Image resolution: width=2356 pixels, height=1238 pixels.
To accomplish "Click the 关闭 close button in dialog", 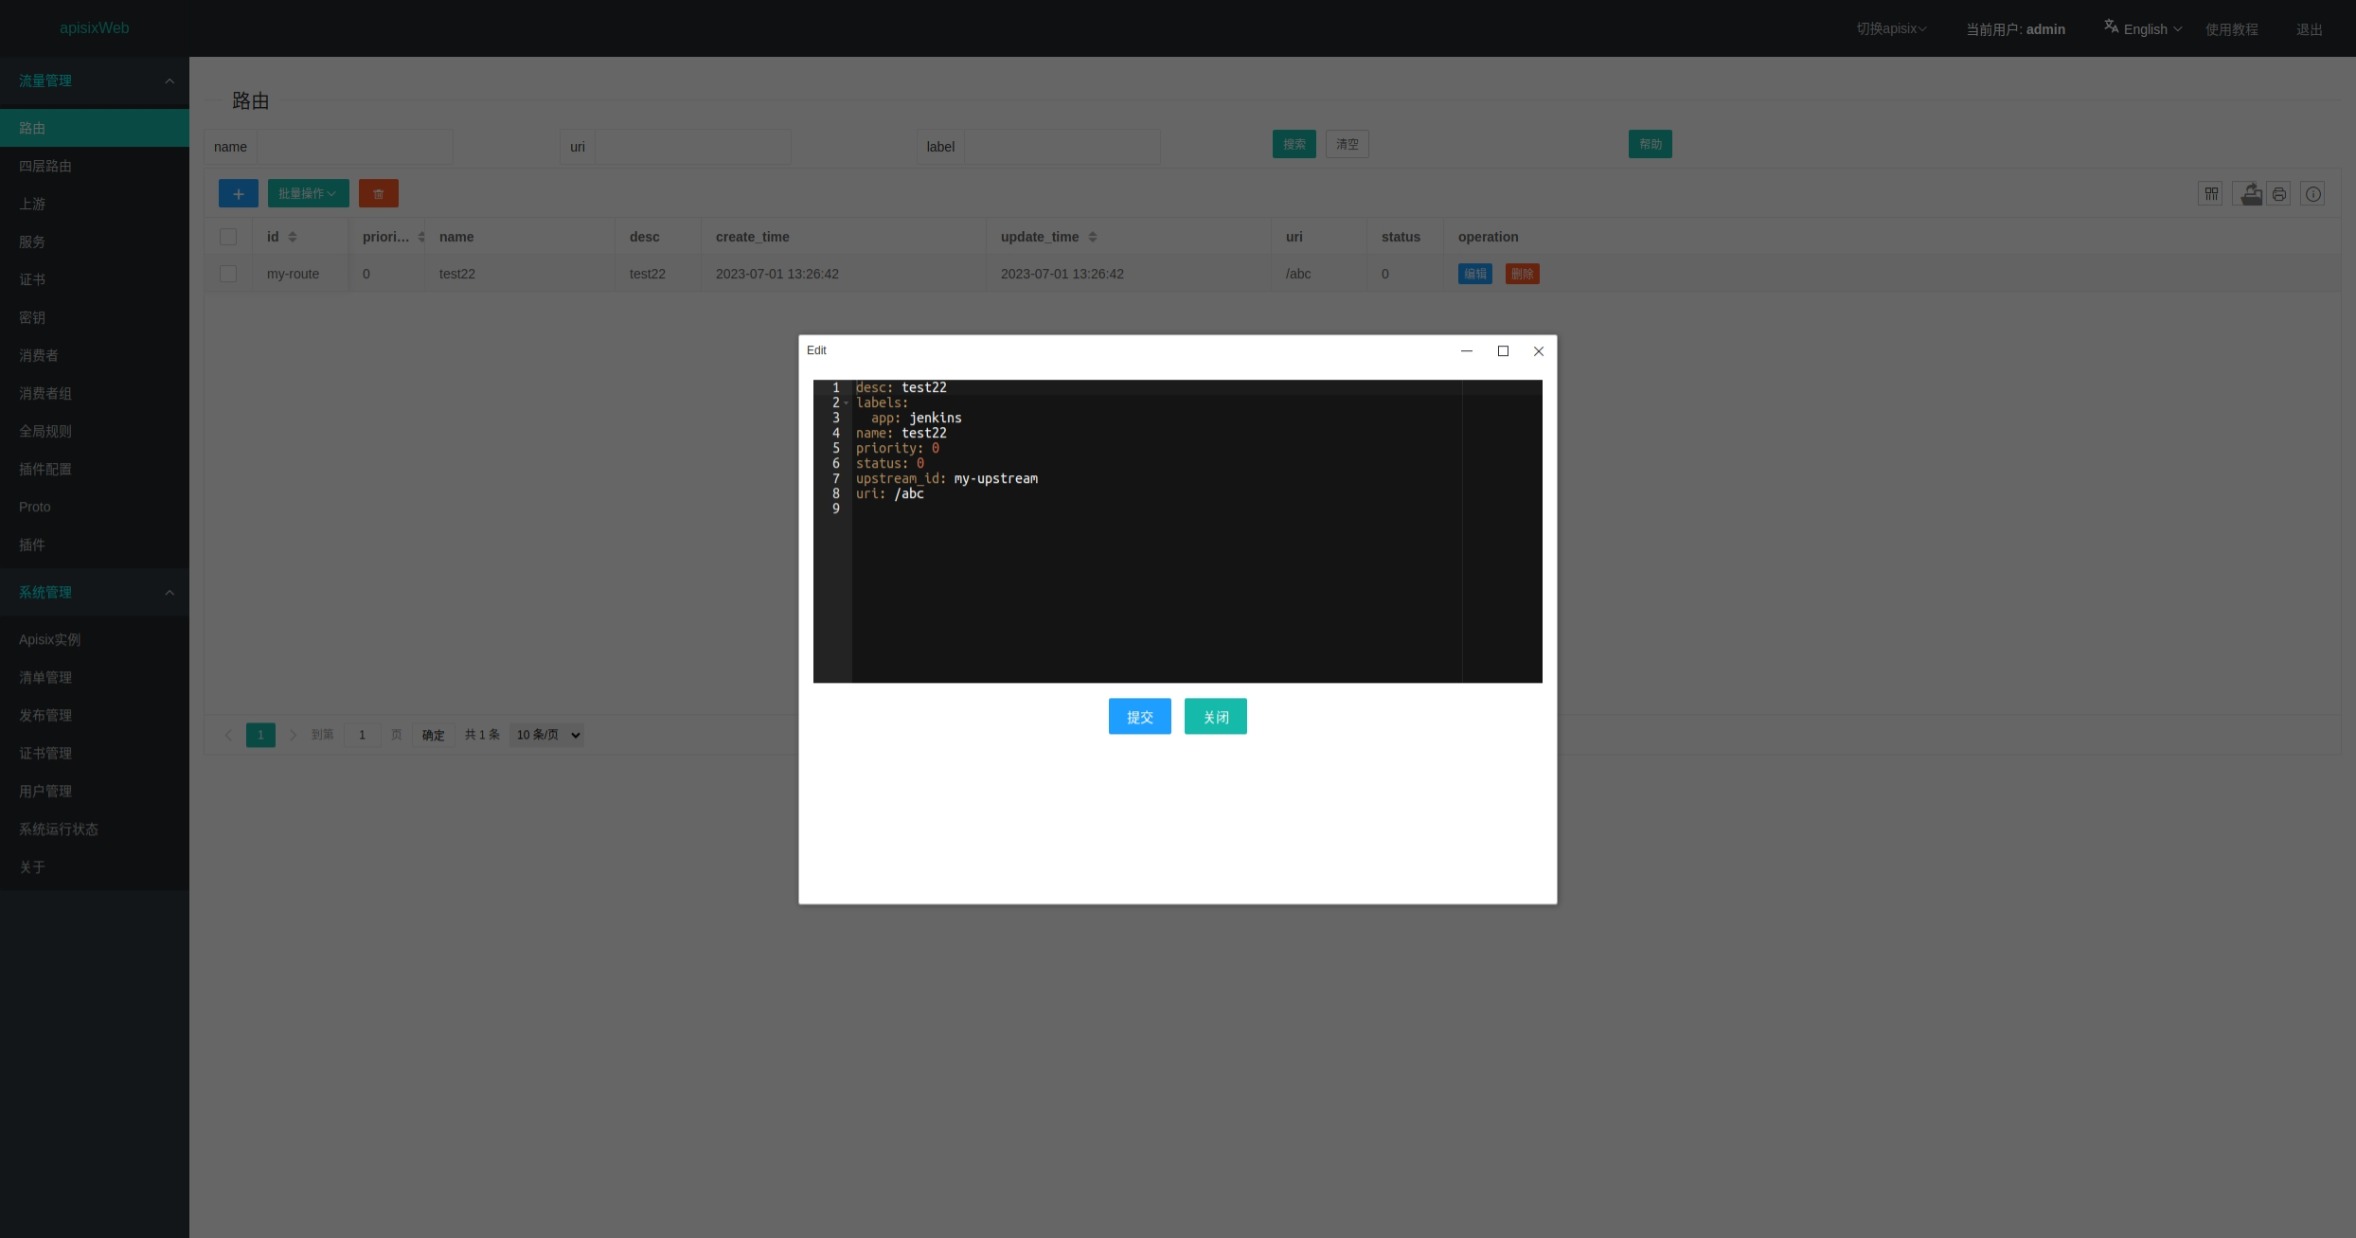I will [x=1215, y=717].
